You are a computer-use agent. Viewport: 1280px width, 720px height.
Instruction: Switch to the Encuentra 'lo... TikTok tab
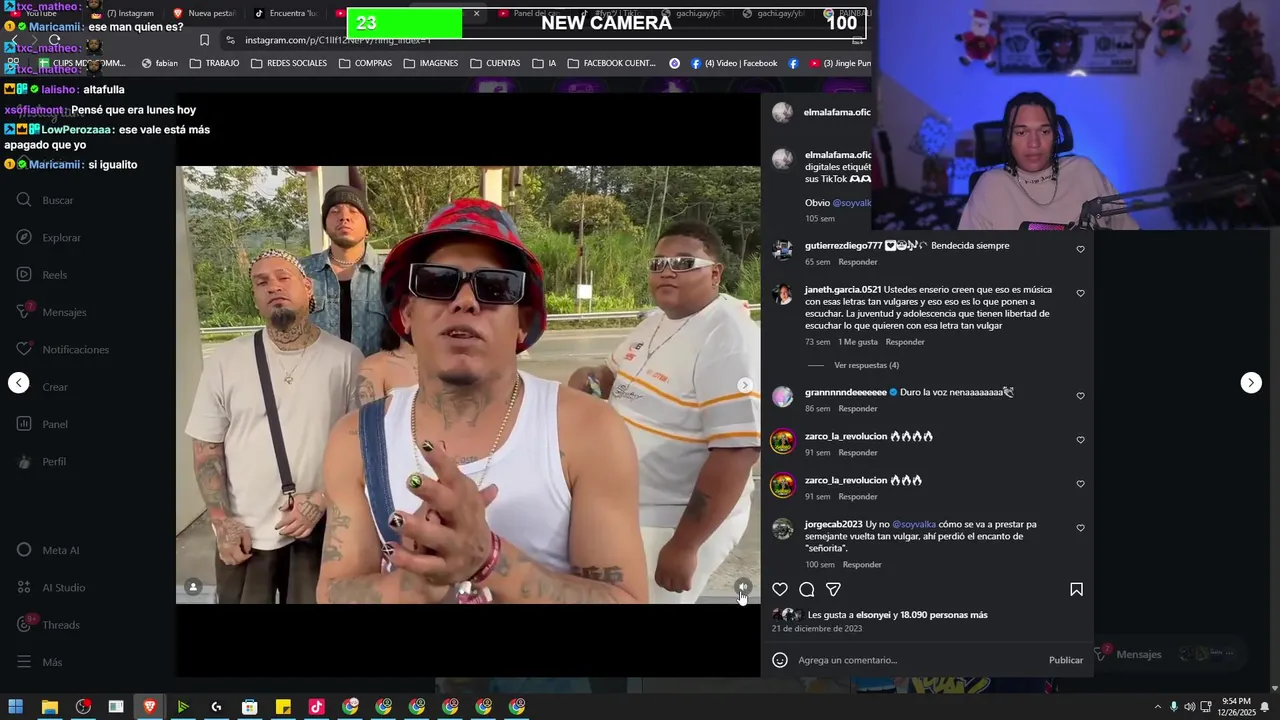click(x=287, y=13)
